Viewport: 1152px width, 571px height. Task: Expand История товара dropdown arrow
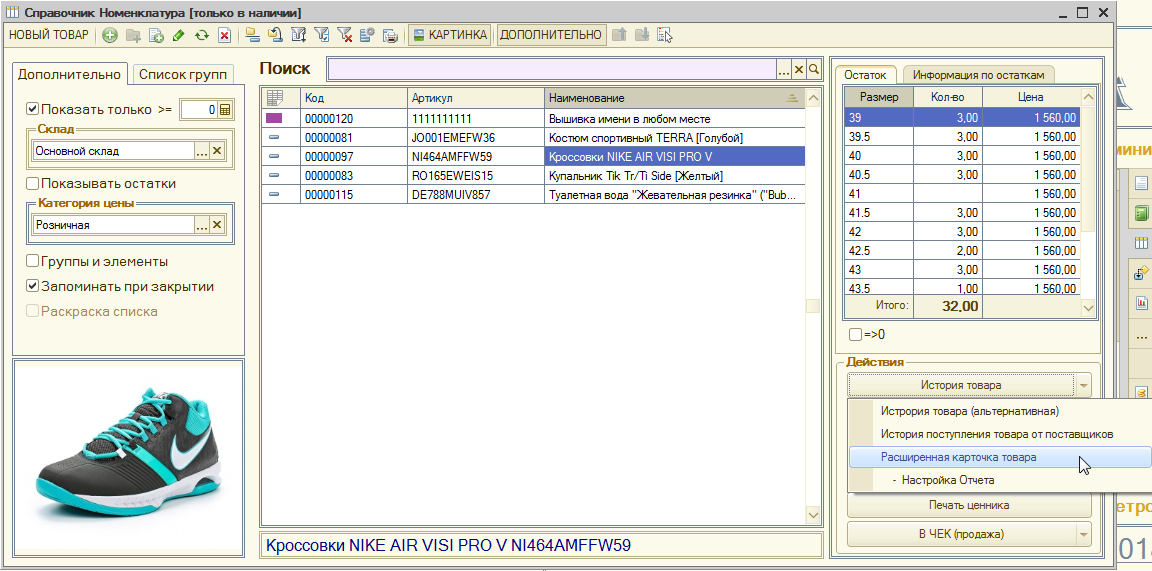(1084, 385)
